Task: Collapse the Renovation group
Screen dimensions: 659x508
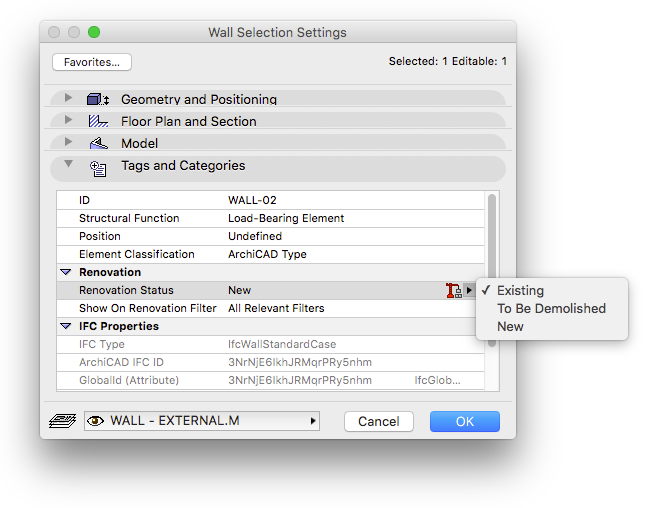Action: click(x=66, y=272)
